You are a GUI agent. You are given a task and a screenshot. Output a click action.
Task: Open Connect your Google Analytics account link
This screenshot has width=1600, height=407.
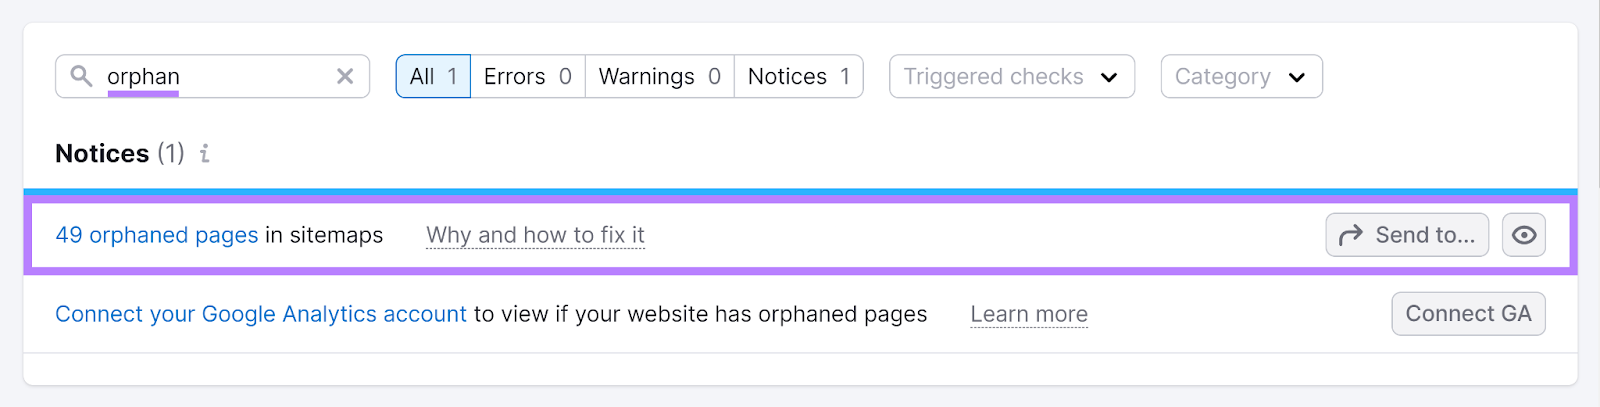coord(261,314)
